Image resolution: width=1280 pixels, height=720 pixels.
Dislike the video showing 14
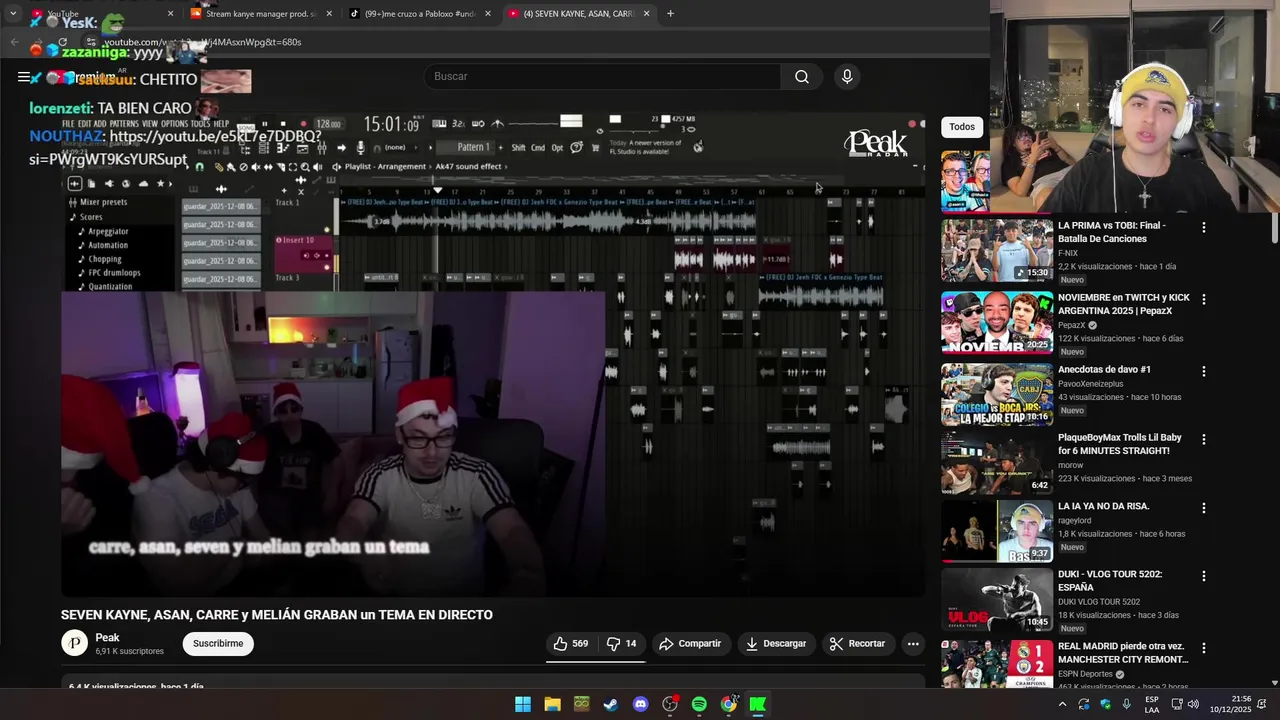point(622,644)
